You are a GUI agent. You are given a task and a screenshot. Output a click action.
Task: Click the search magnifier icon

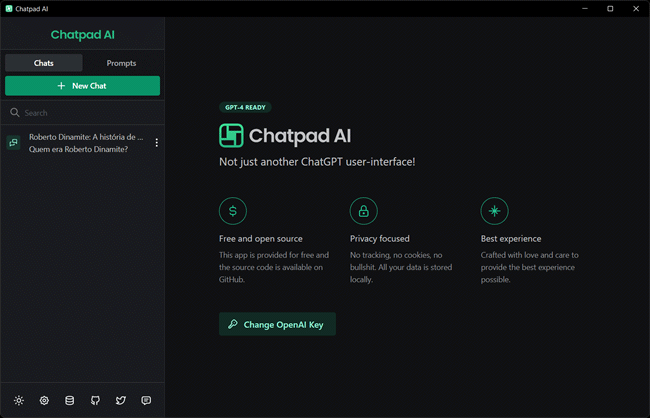point(15,113)
